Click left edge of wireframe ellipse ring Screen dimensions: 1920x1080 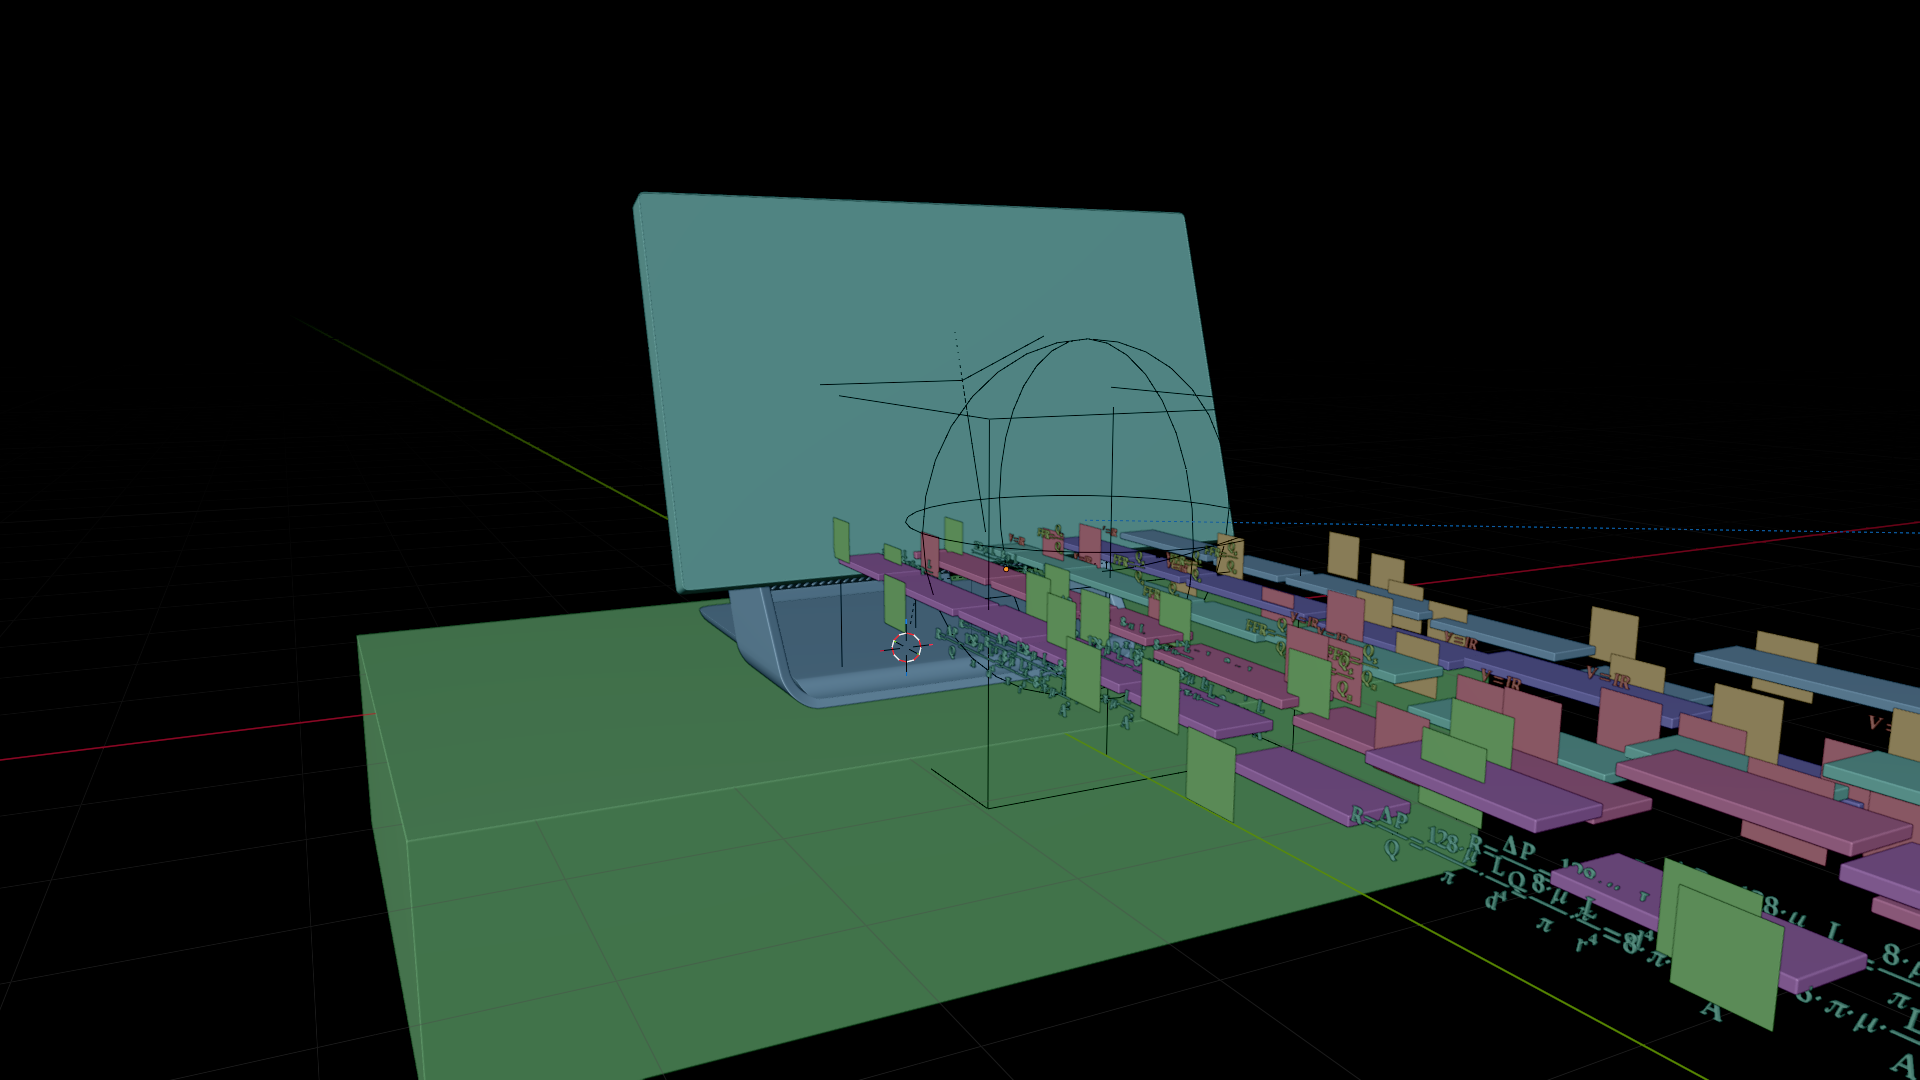coord(908,520)
